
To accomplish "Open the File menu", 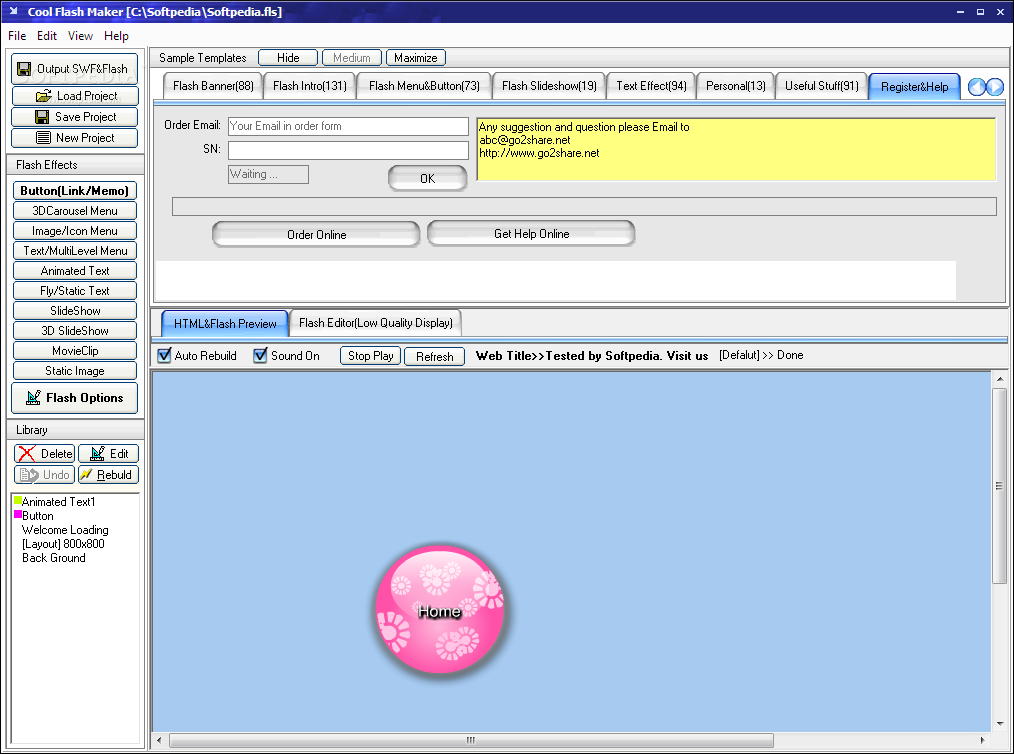I will (17, 36).
